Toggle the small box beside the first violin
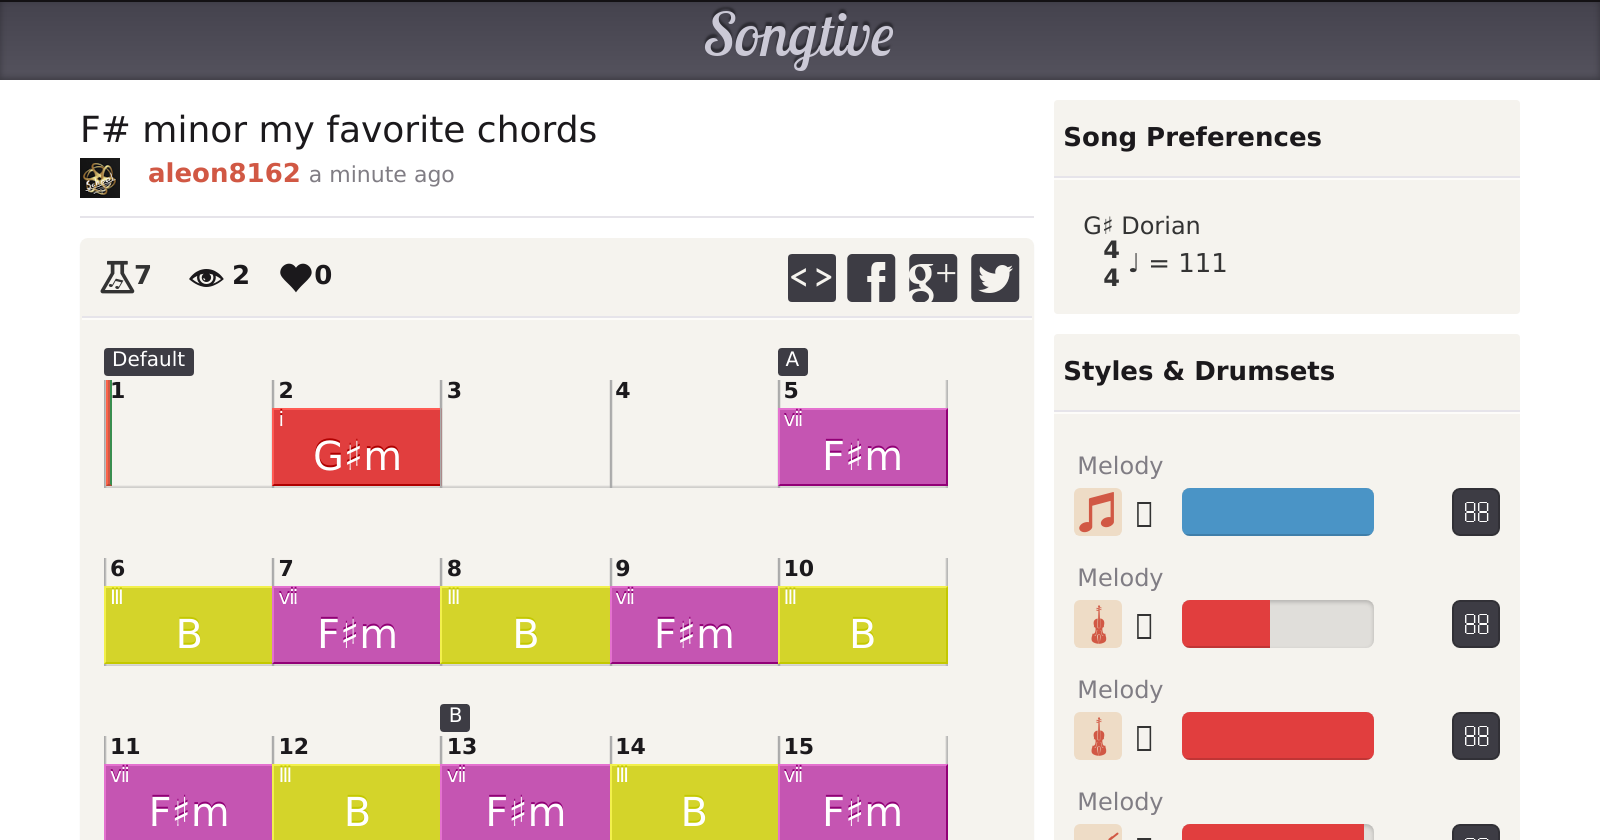Image resolution: width=1600 pixels, height=840 pixels. (1145, 626)
